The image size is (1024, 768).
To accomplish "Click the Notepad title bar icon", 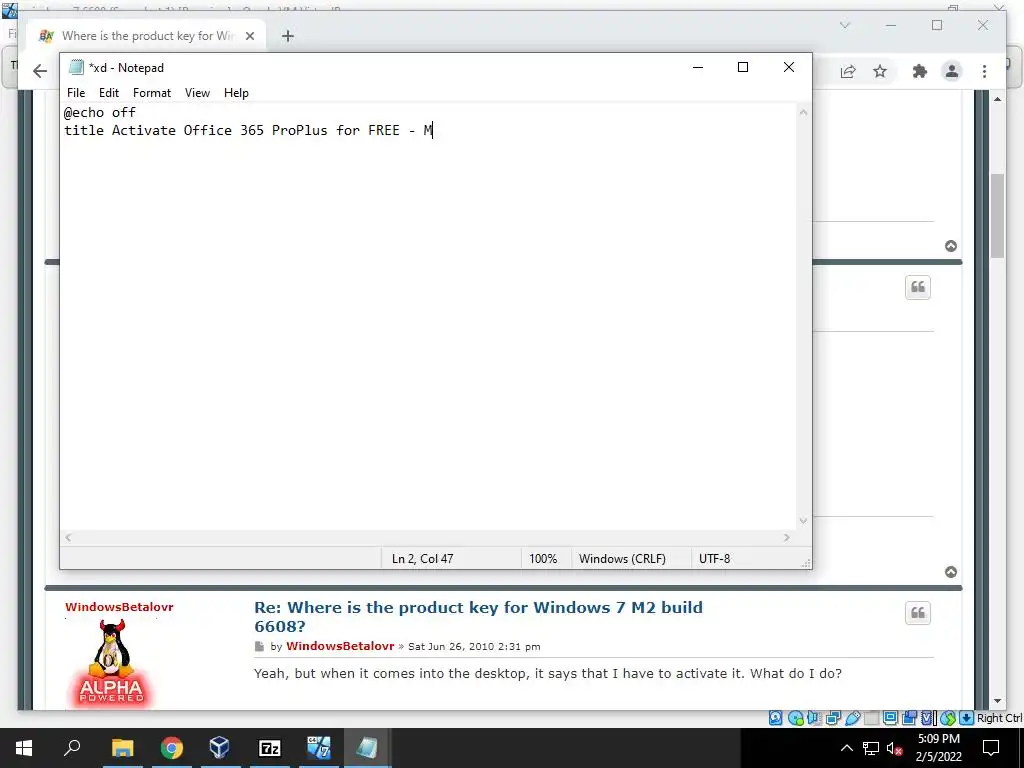I will (x=76, y=67).
